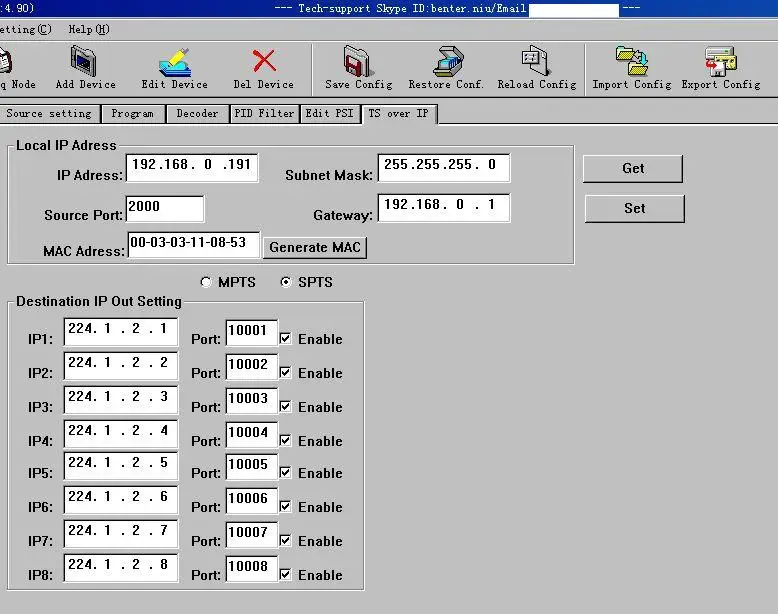
Task: Toggle the Enable checkbox for IP1
Action: [286, 339]
